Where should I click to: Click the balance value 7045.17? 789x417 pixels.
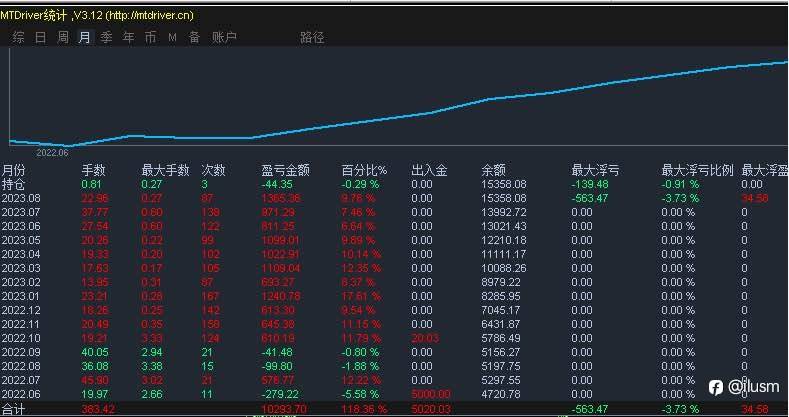tap(501, 310)
